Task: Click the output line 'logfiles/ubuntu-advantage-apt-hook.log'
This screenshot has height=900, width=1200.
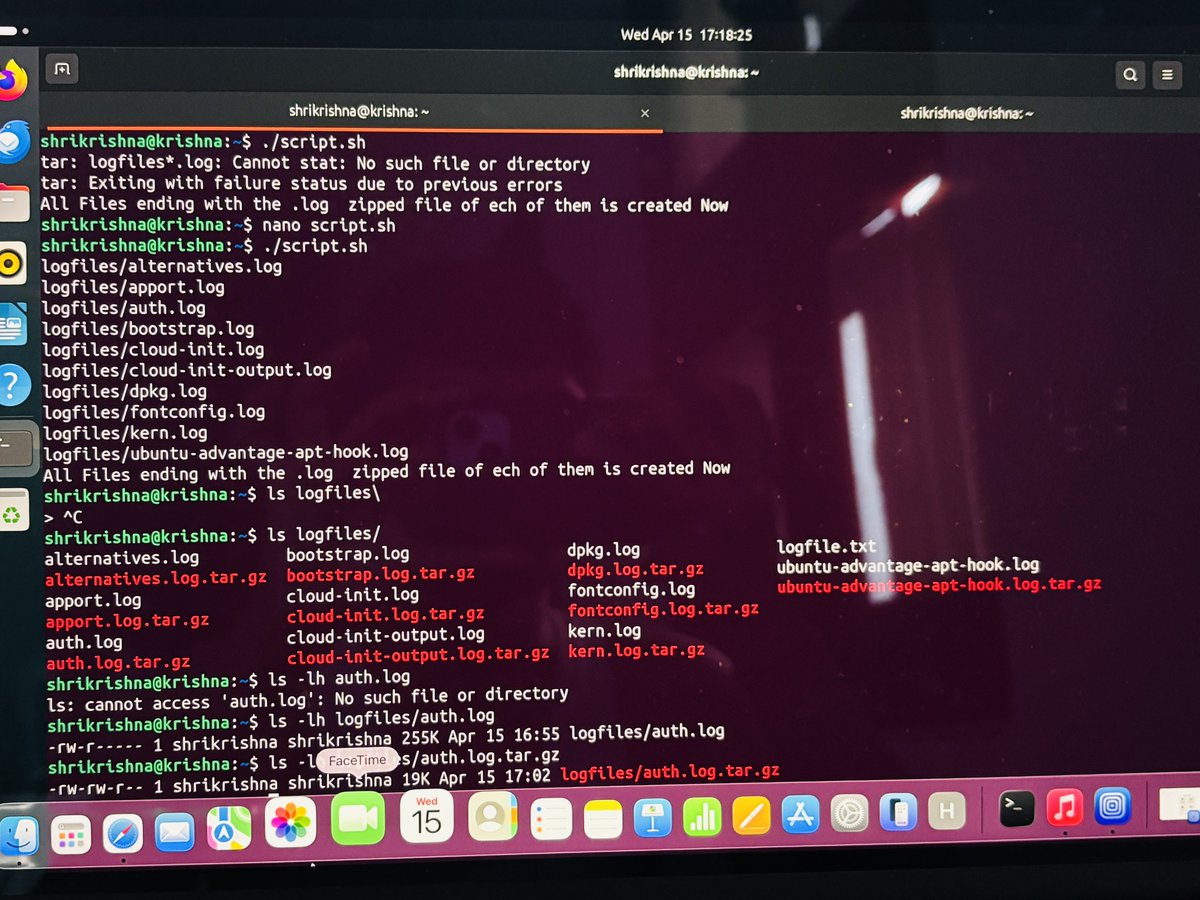Action: coord(225,453)
